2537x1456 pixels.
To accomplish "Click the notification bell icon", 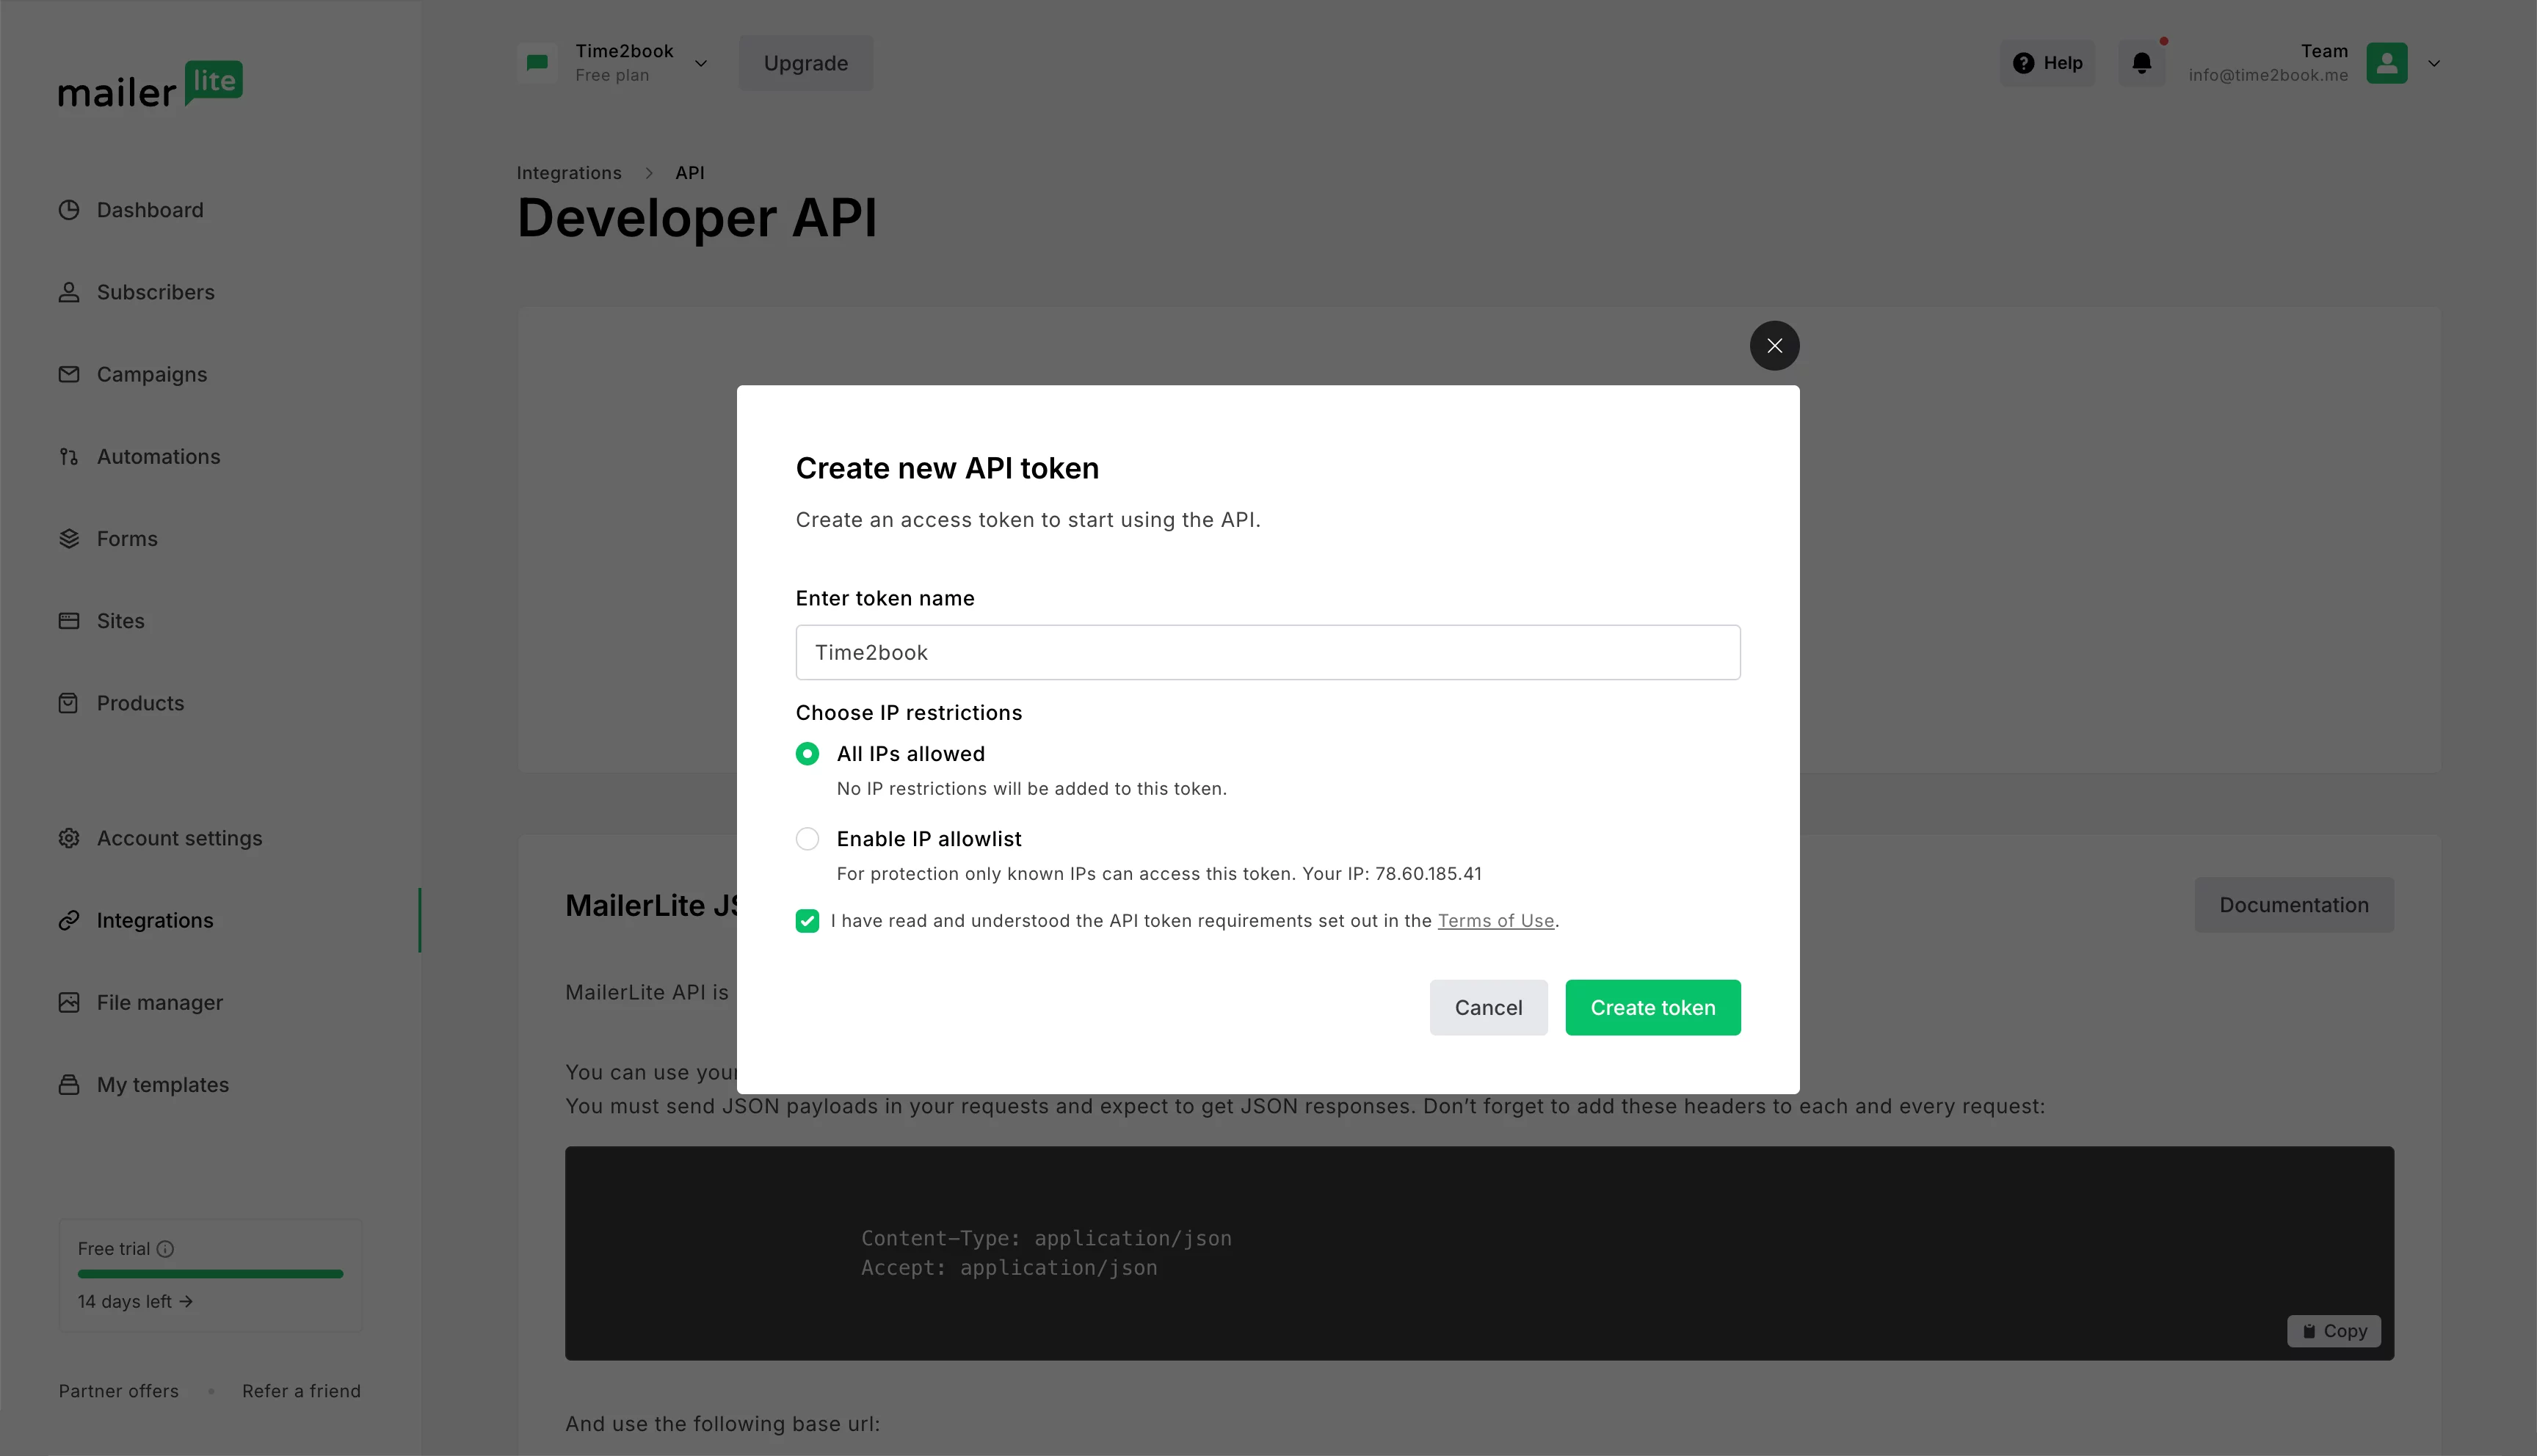I will point(2141,63).
